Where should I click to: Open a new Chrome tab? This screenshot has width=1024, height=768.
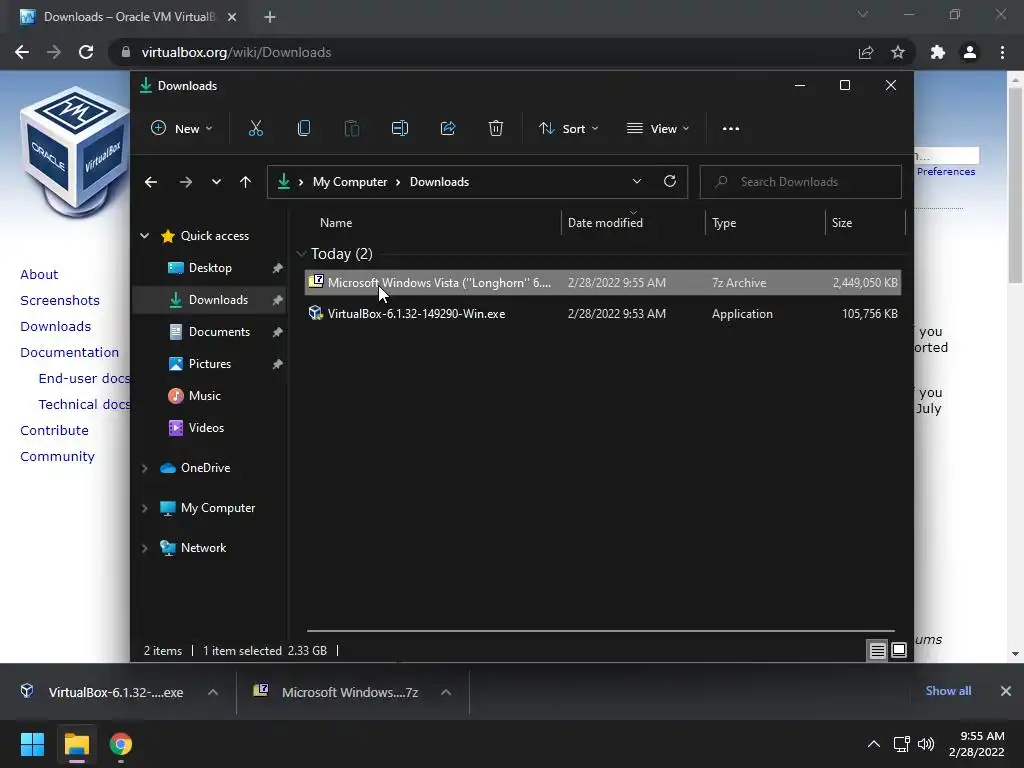[x=270, y=17]
